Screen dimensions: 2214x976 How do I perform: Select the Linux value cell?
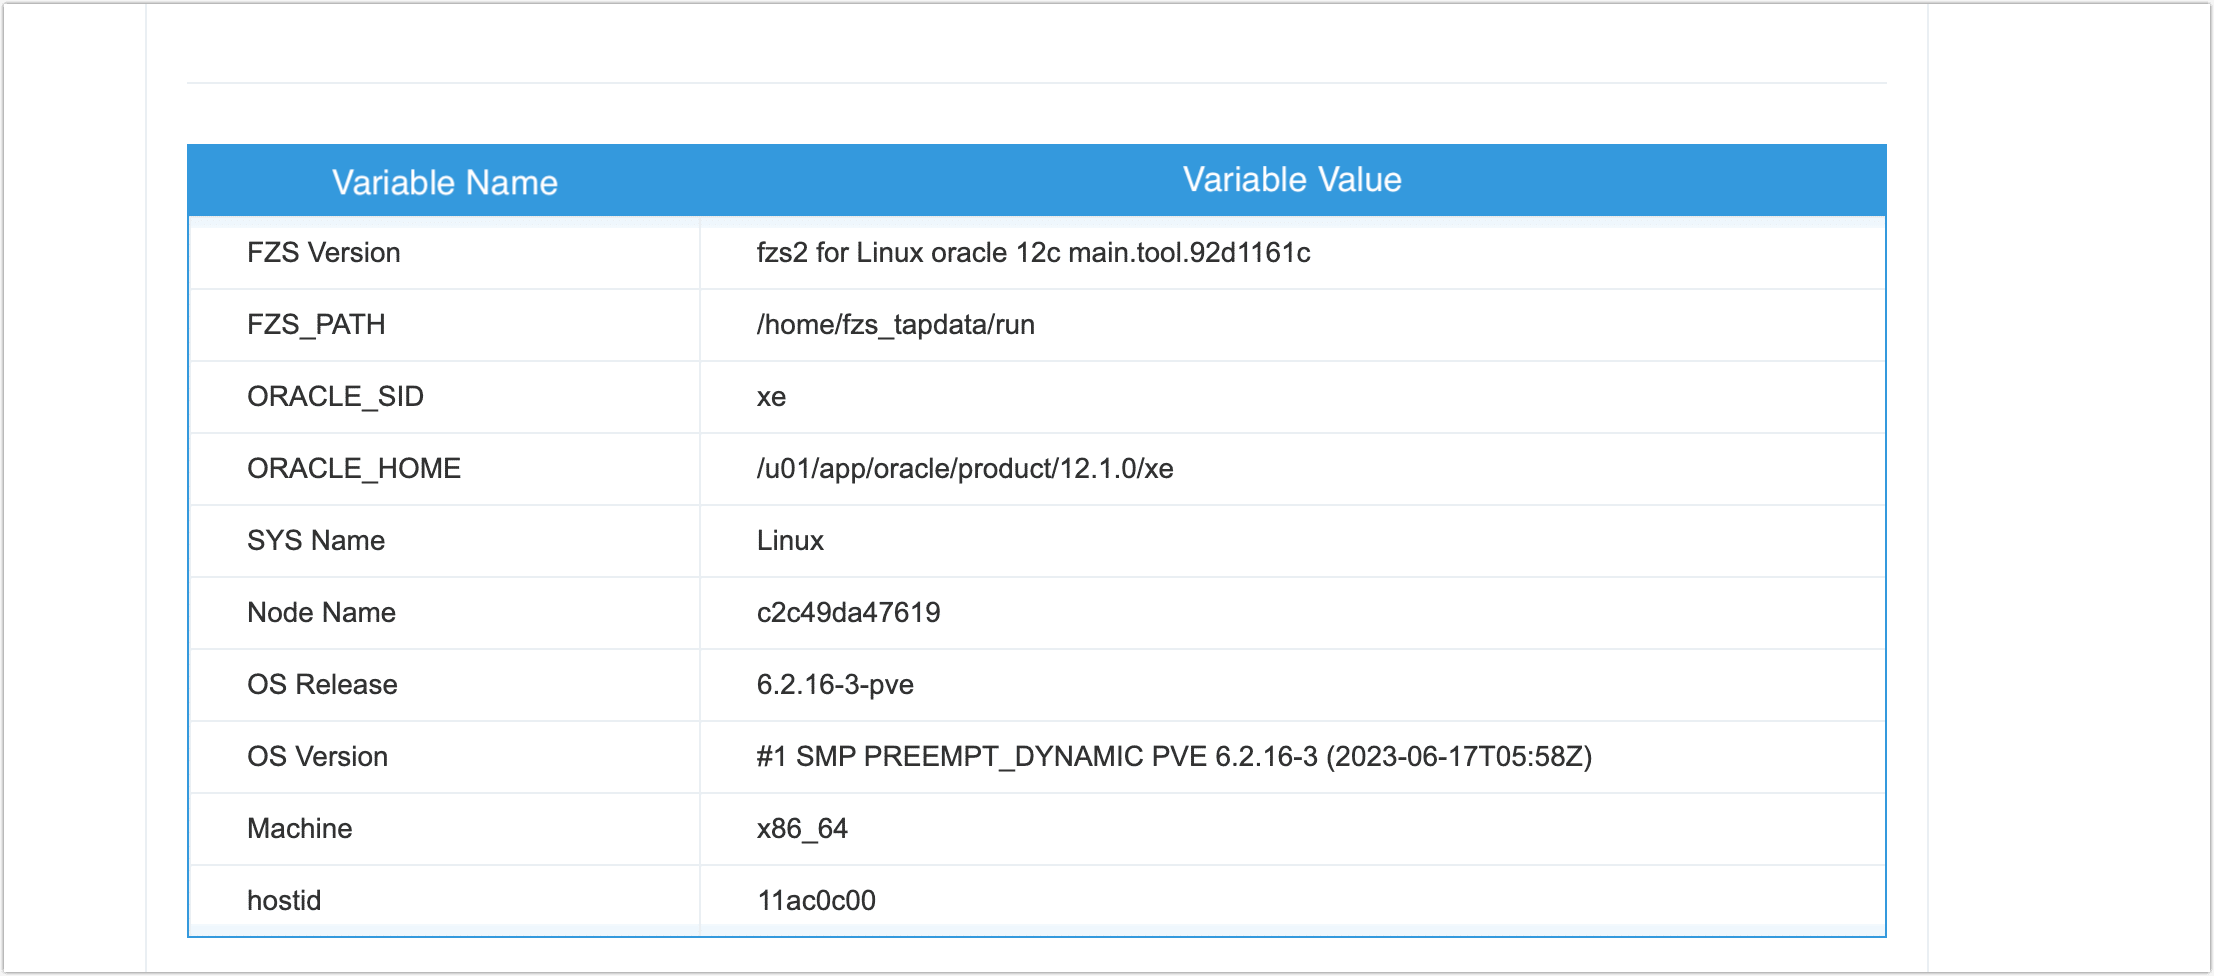(790, 541)
